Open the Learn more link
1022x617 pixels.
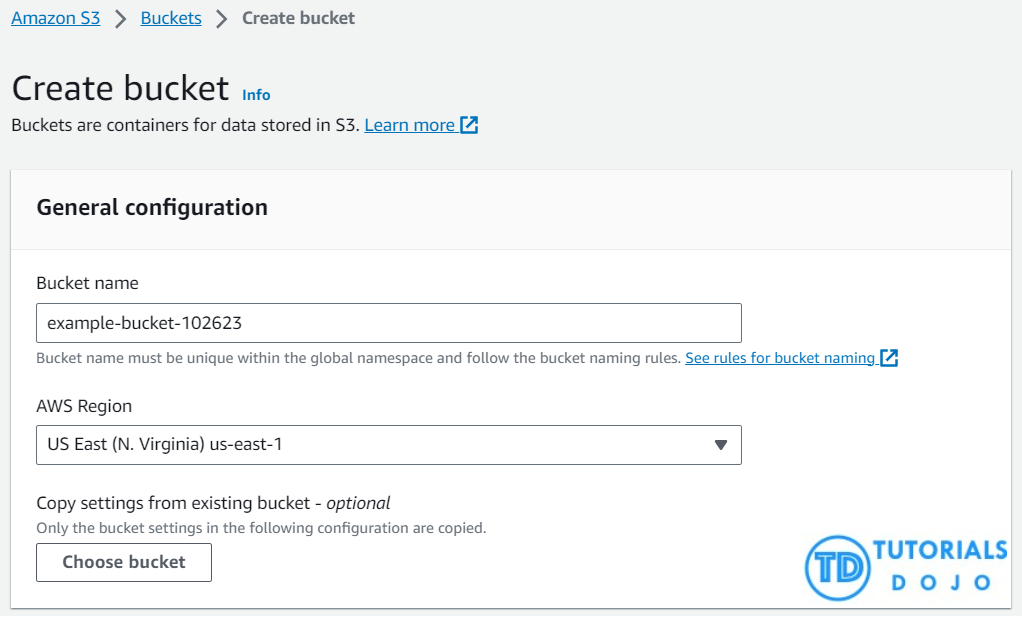pos(409,125)
